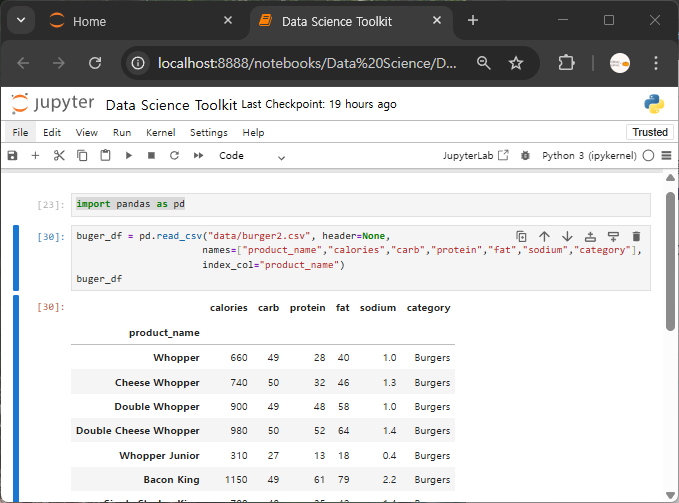Delete the active cell with trash icon

pyautogui.click(x=636, y=236)
